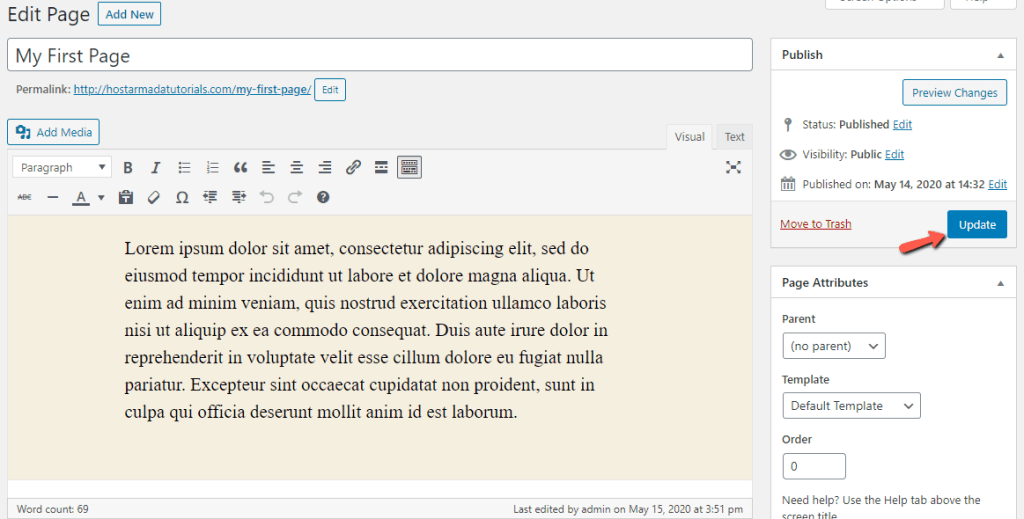The image size is (1024, 519).
Task: Click Add New page button
Action: coord(129,14)
